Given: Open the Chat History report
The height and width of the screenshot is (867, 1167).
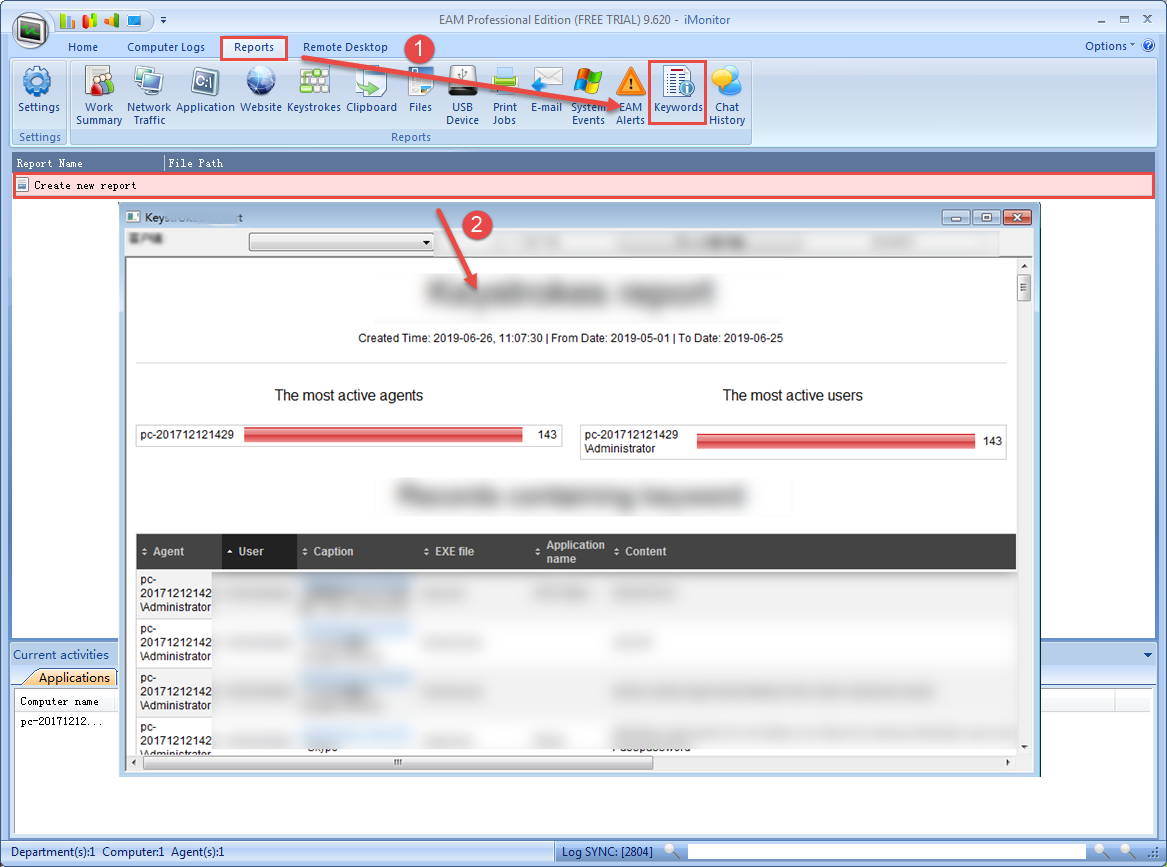Looking at the screenshot, I should (726, 95).
